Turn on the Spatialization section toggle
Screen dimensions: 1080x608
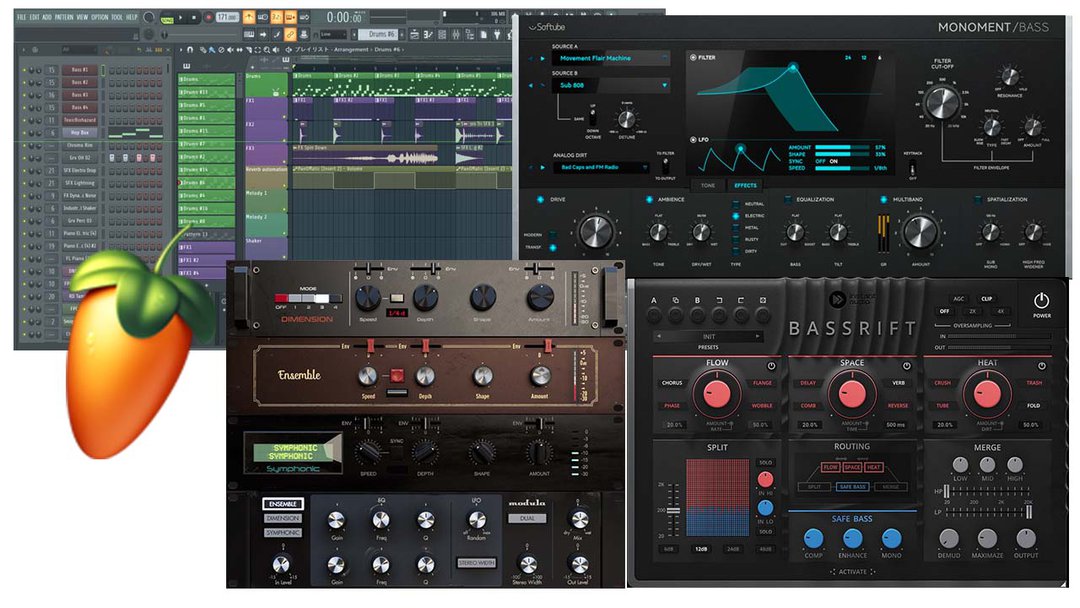pyautogui.click(x=975, y=200)
